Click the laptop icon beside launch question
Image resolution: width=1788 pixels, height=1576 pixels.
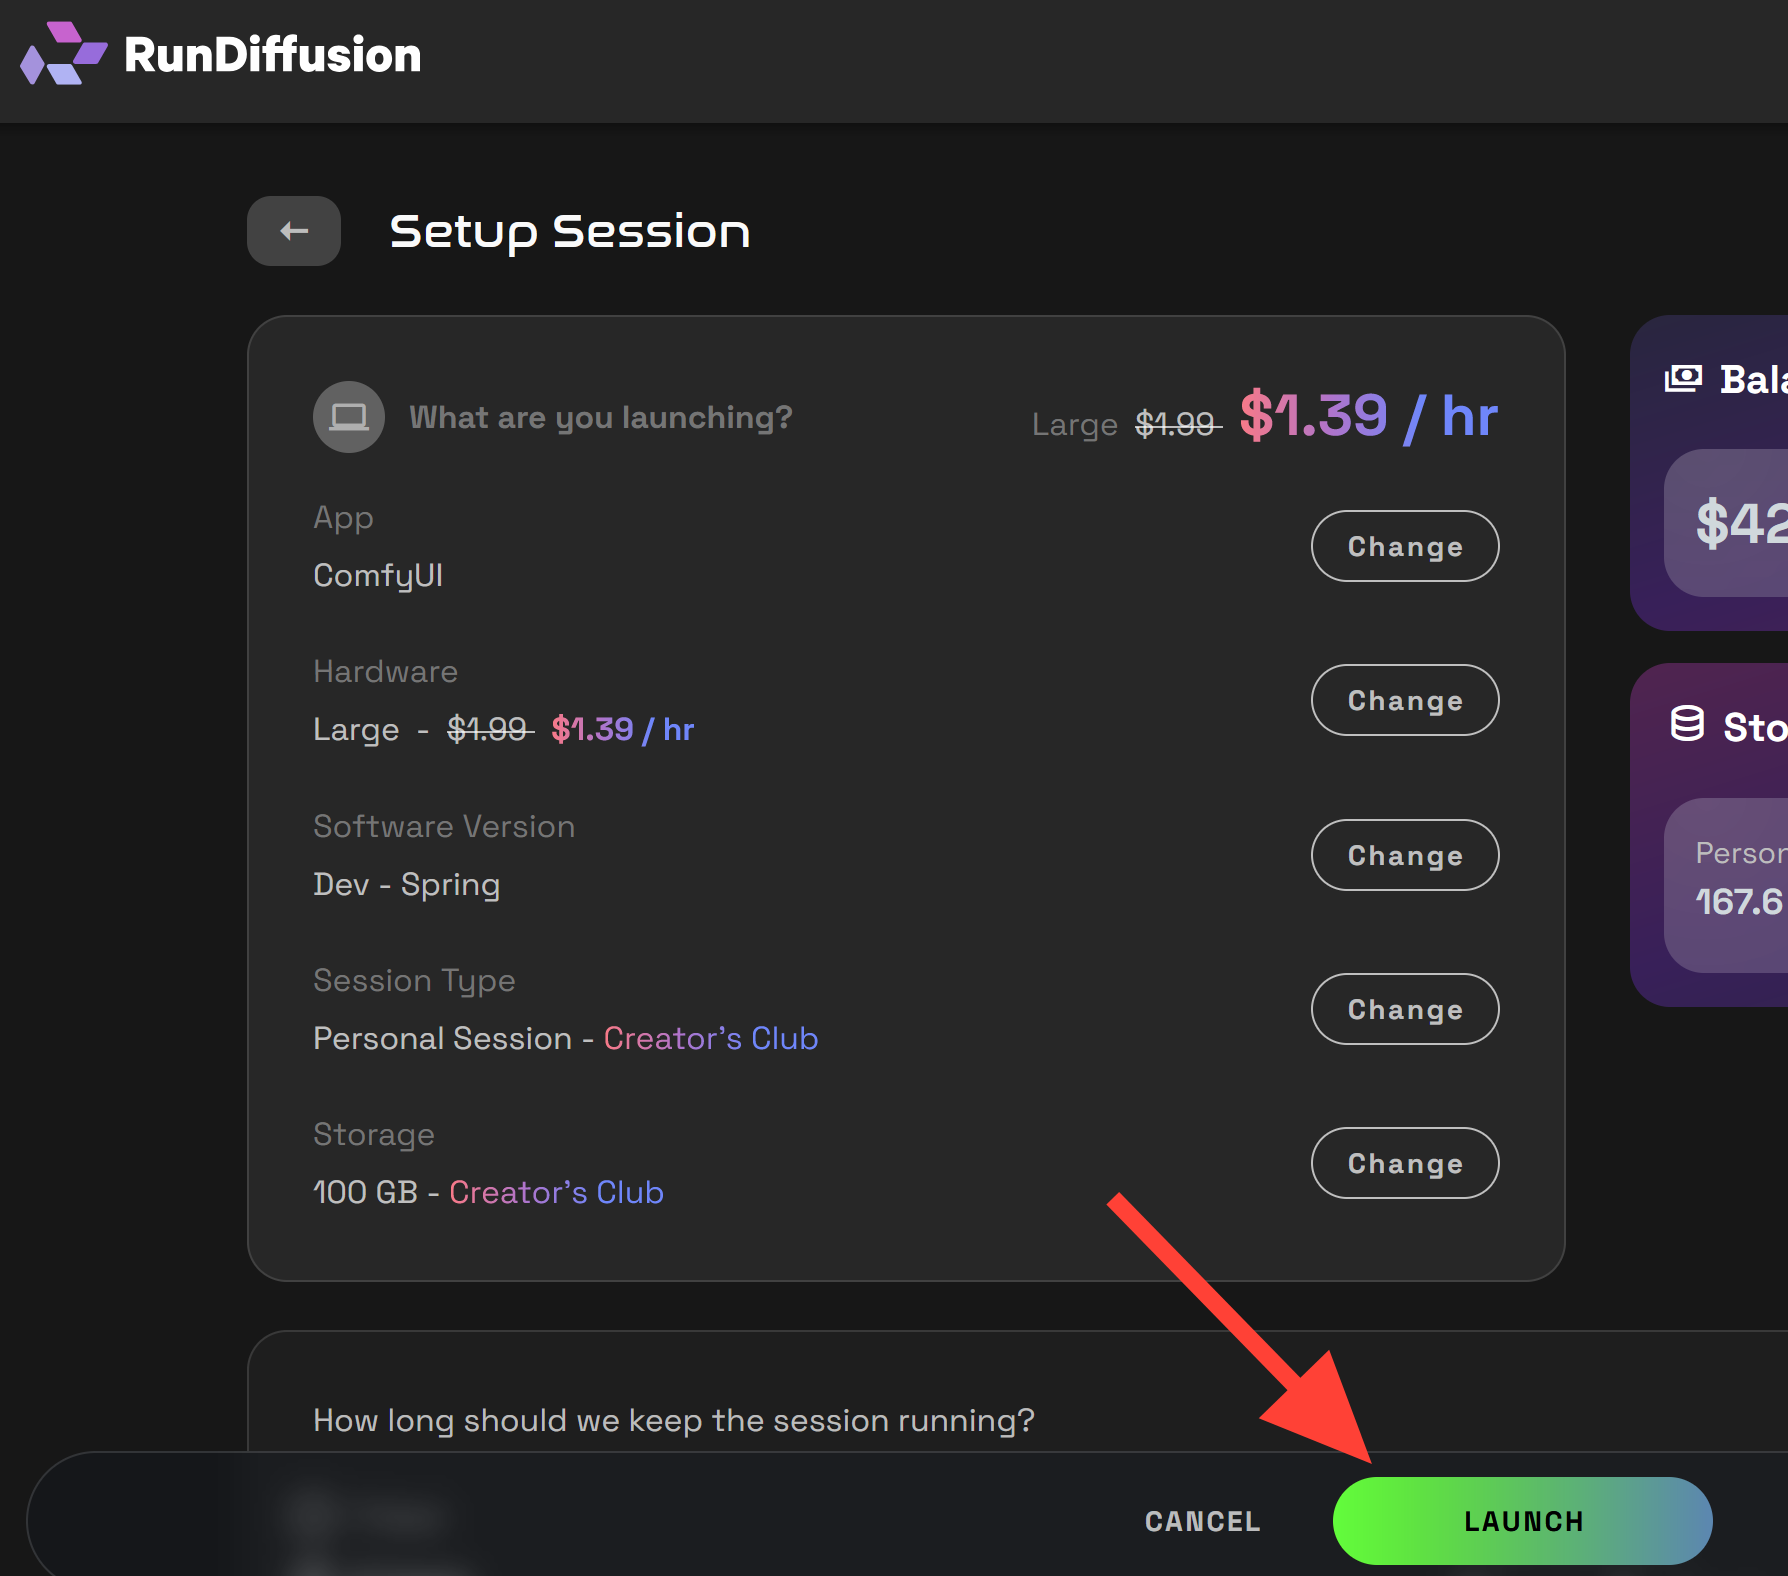pos(349,417)
